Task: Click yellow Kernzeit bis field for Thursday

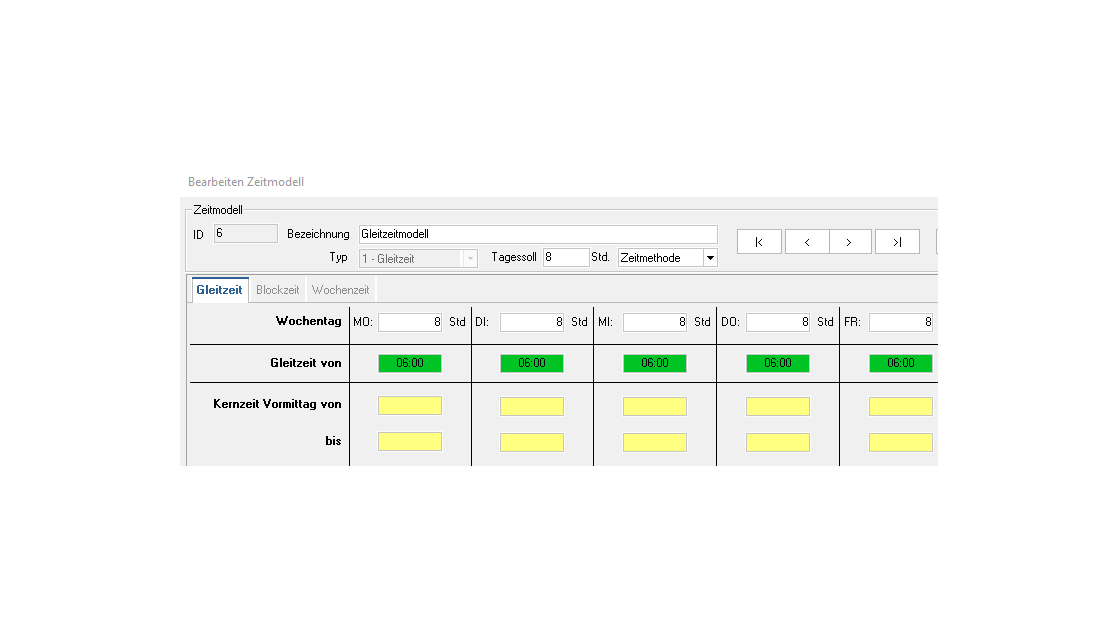Action: click(777, 442)
